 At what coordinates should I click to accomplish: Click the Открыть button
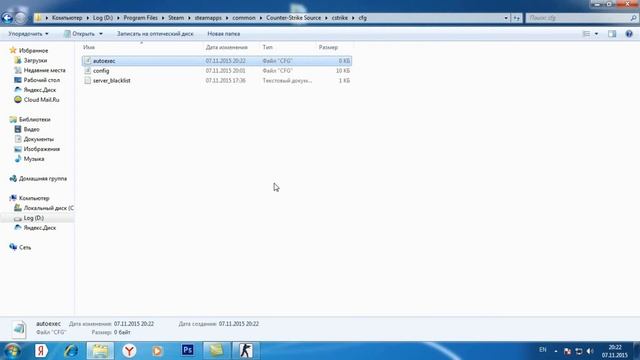[79, 34]
